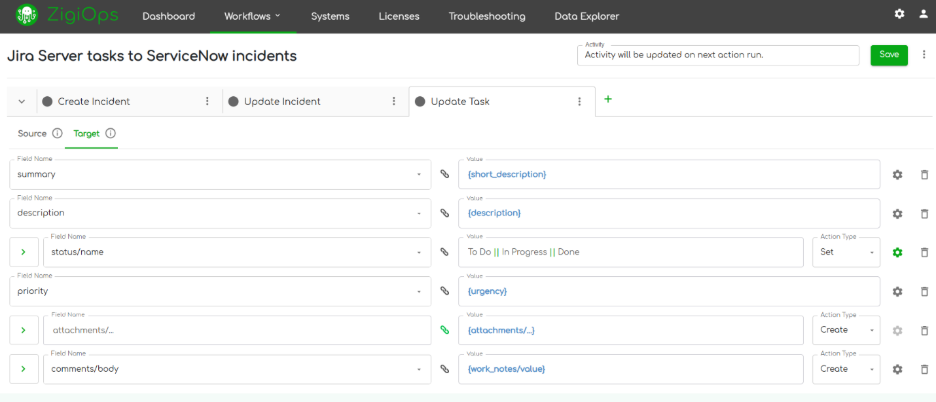Click link icon for status/name field
936x402 pixels.
(444, 252)
